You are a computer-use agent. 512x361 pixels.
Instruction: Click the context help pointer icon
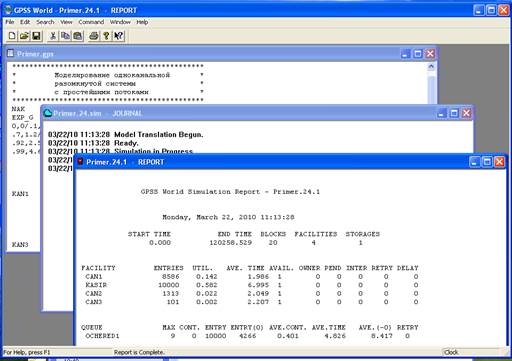point(119,36)
